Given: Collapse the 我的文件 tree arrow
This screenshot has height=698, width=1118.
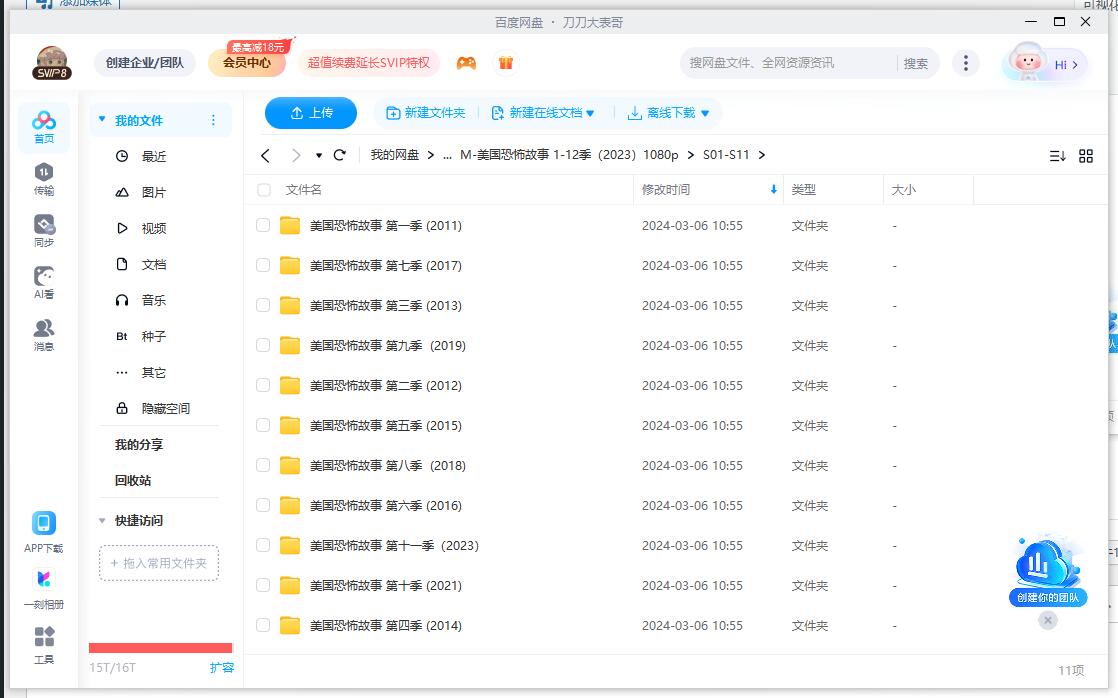Looking at the screenshot, I should coord(102,120).
